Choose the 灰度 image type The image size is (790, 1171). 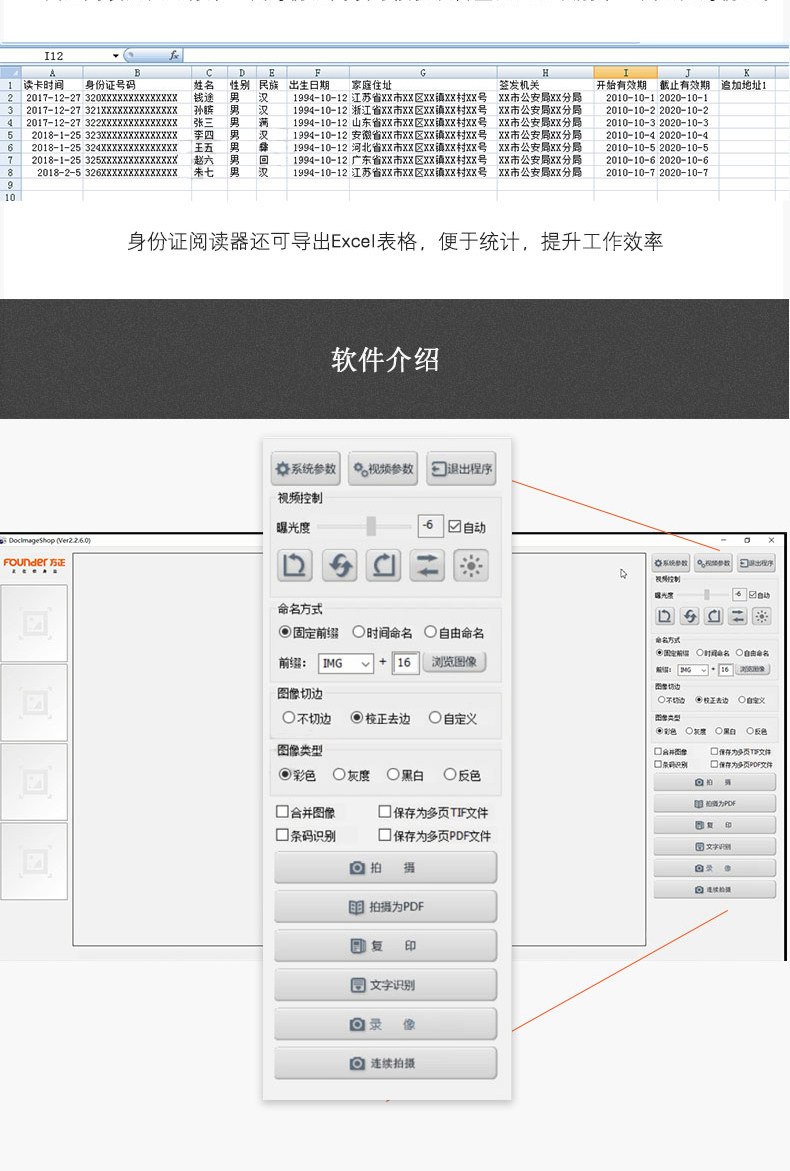pos(339,774)
